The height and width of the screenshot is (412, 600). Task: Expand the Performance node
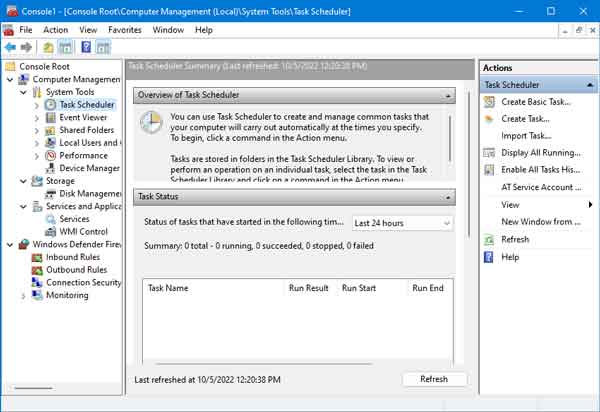tap(37, 156)
